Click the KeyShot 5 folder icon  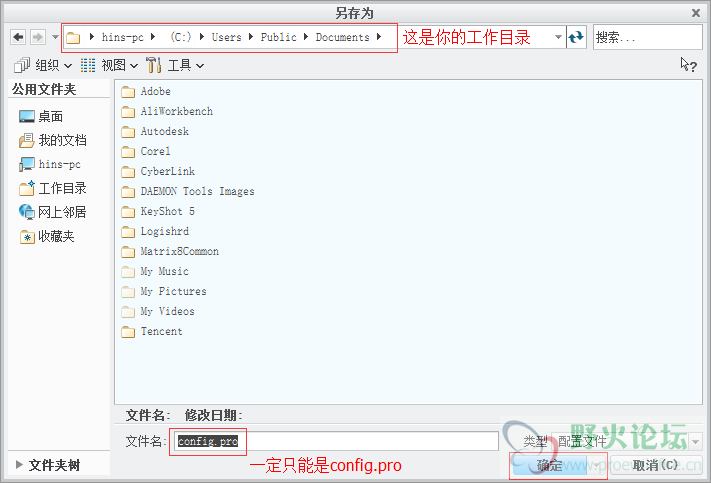click(x=128, y=212)
